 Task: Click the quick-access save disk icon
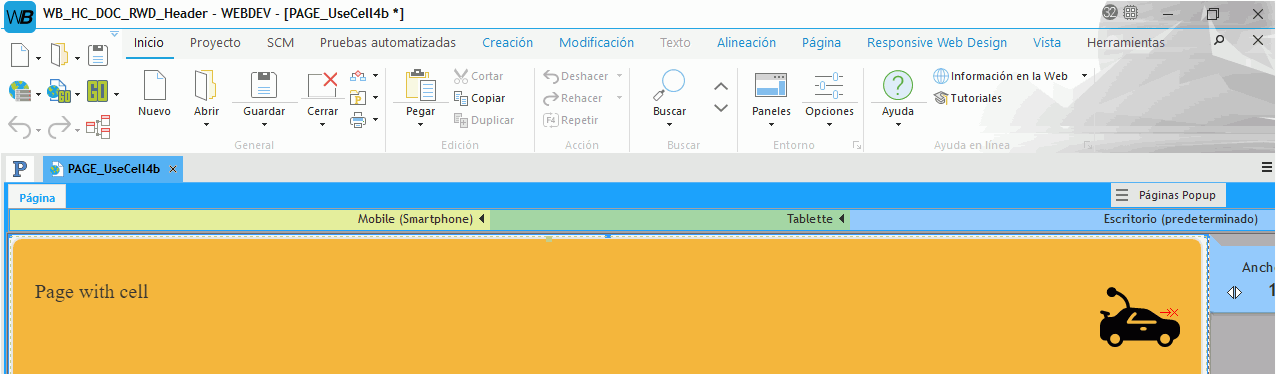coord(97,55)
